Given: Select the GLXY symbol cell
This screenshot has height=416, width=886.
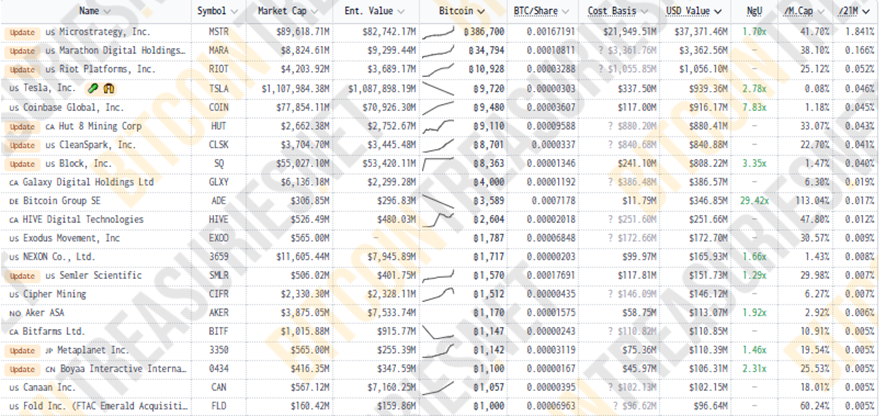Looking at the screenshot, I should pyautogui.click(x=219, y=182).
